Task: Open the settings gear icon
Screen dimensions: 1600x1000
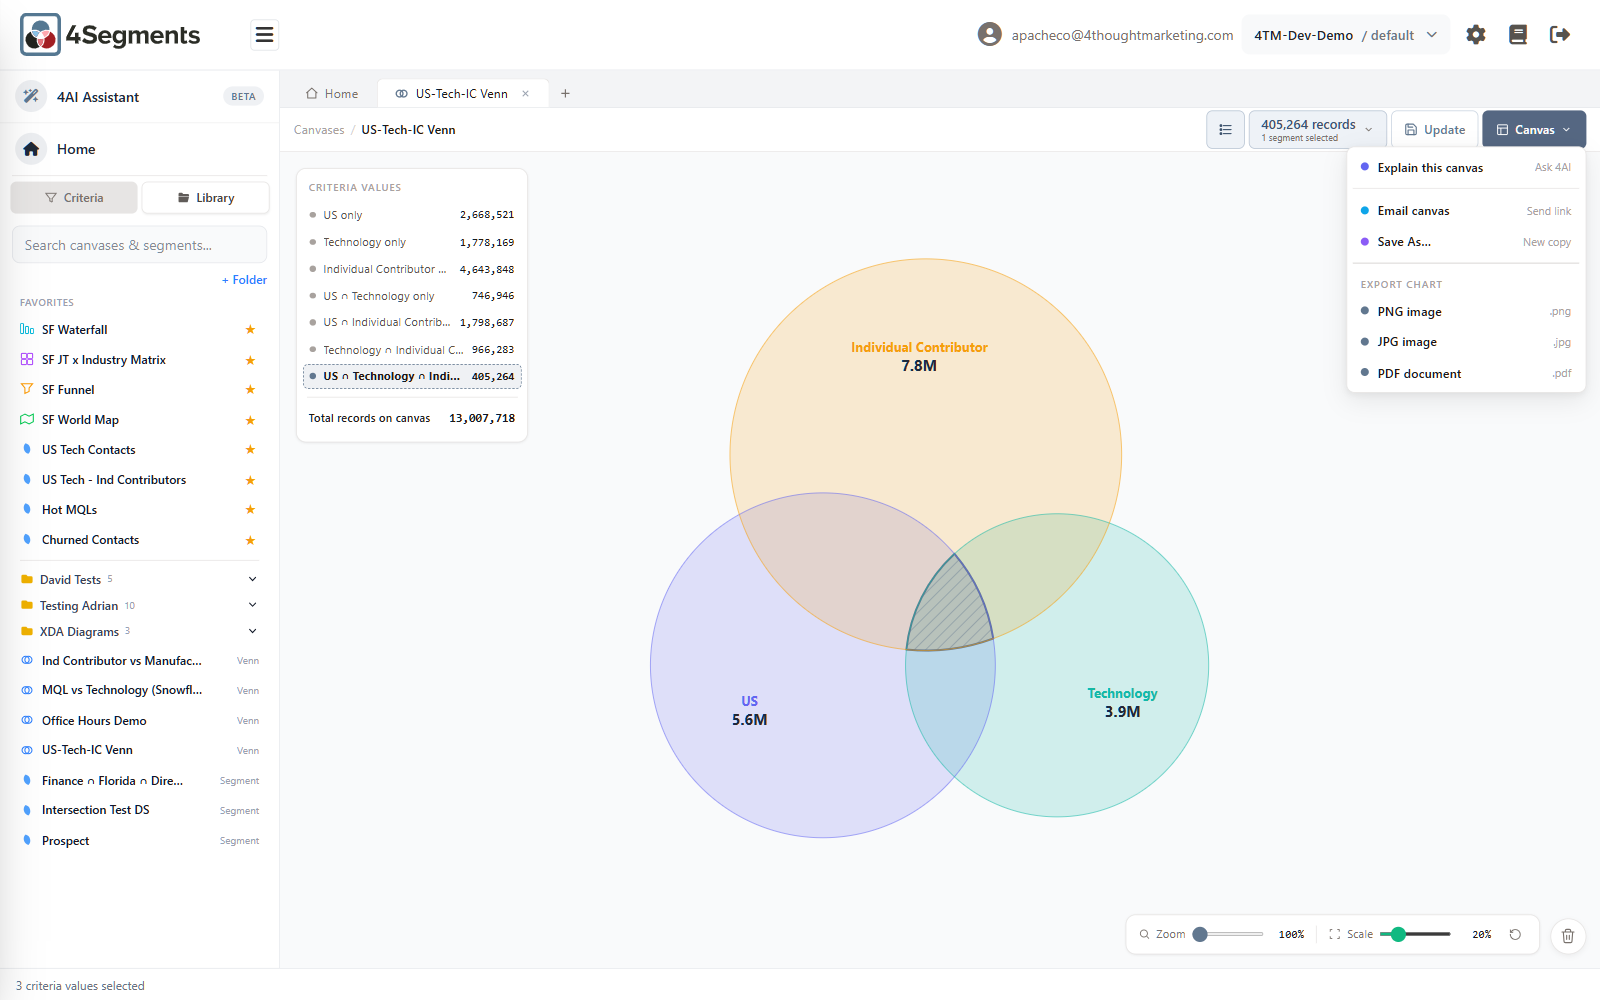Action: pyautogui.click(x=1475, y=35)
